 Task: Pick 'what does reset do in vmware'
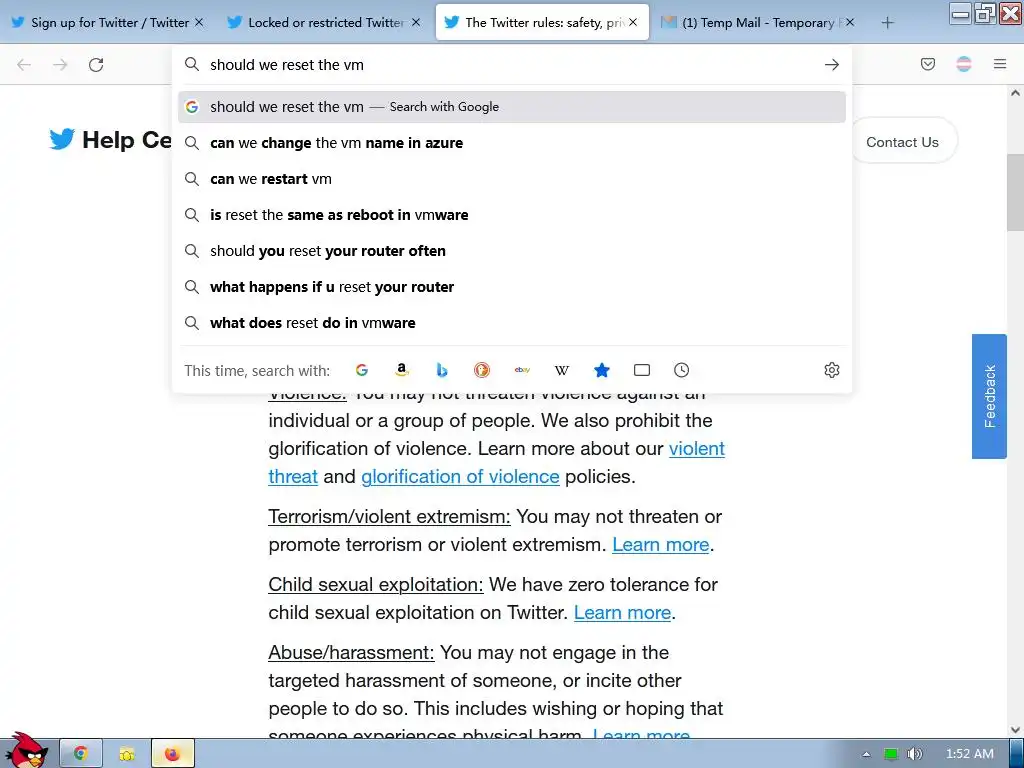[x=511, y=323]
